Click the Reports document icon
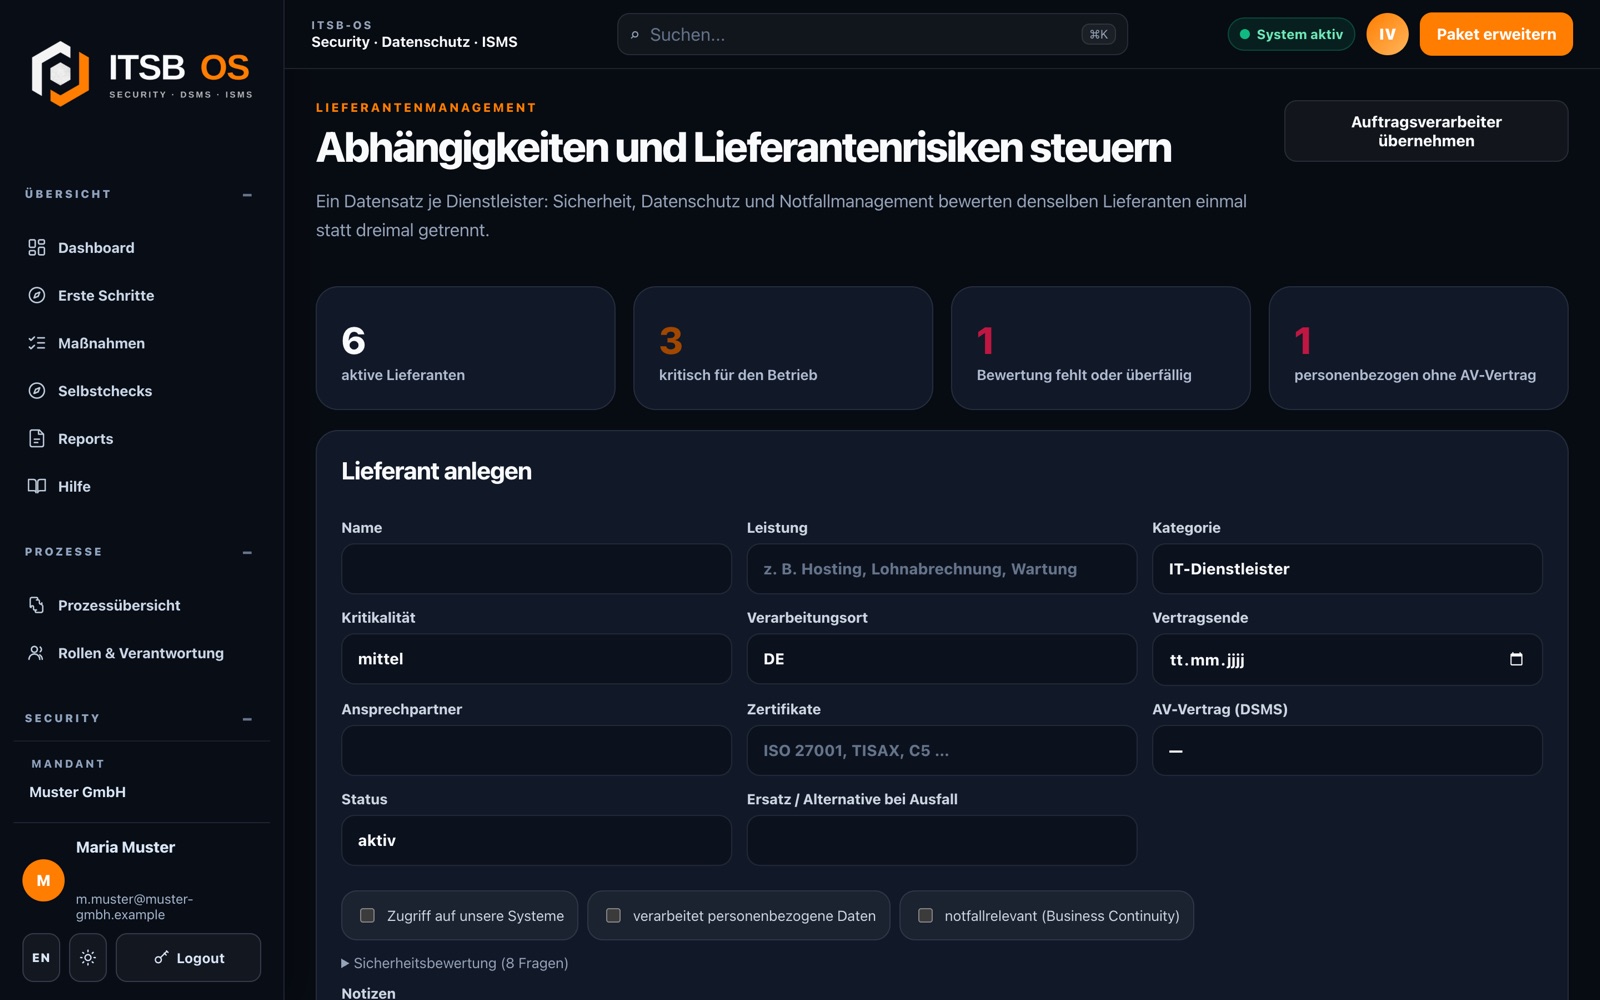1600x1000 pixels. (37, 438)
